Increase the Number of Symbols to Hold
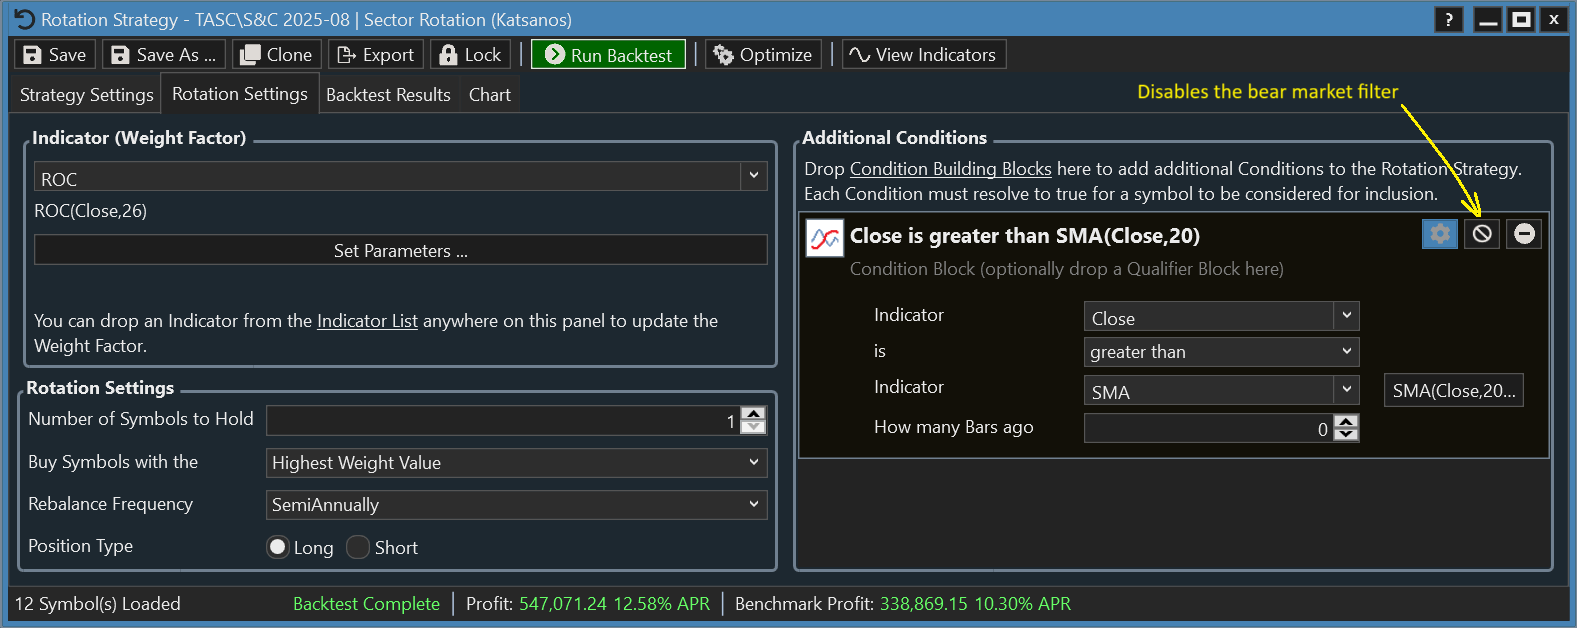Screen dimensions: 1577x628 click(754, 413)
